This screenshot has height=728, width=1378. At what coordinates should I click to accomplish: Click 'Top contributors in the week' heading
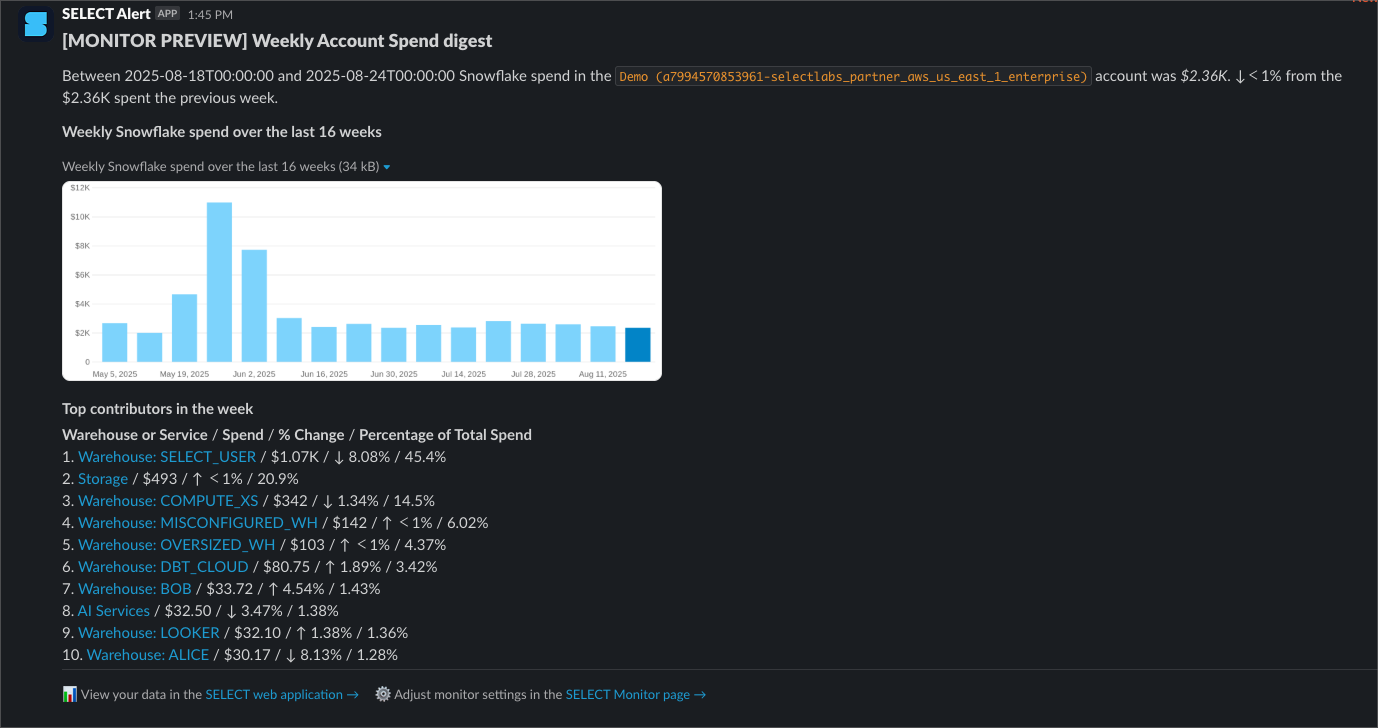pyautogui.click(x=158, y=409)
